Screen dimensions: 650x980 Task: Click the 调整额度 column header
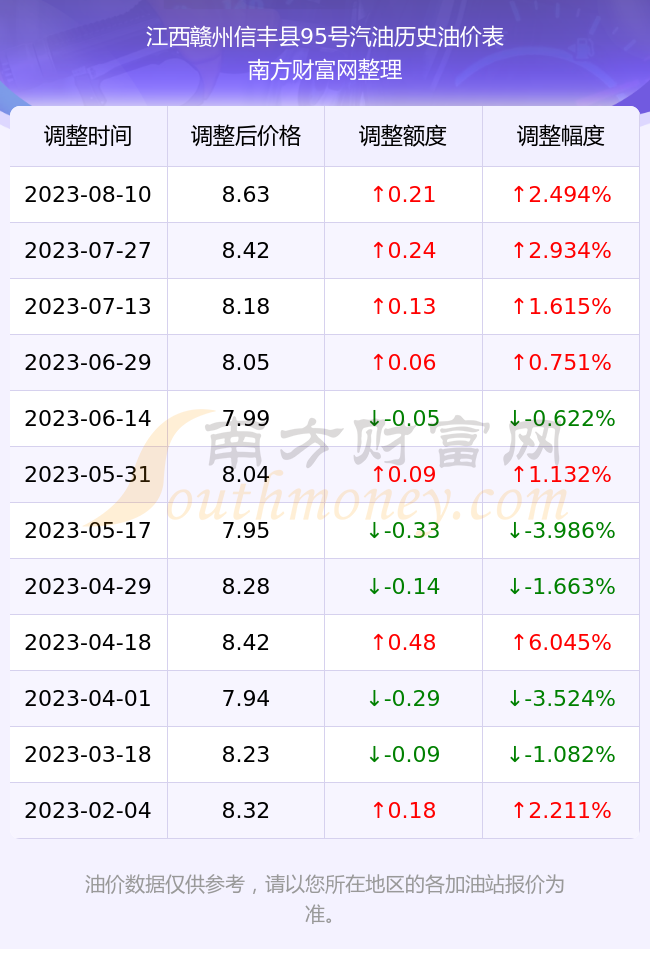pyautogui.click(x=403, y=136)
